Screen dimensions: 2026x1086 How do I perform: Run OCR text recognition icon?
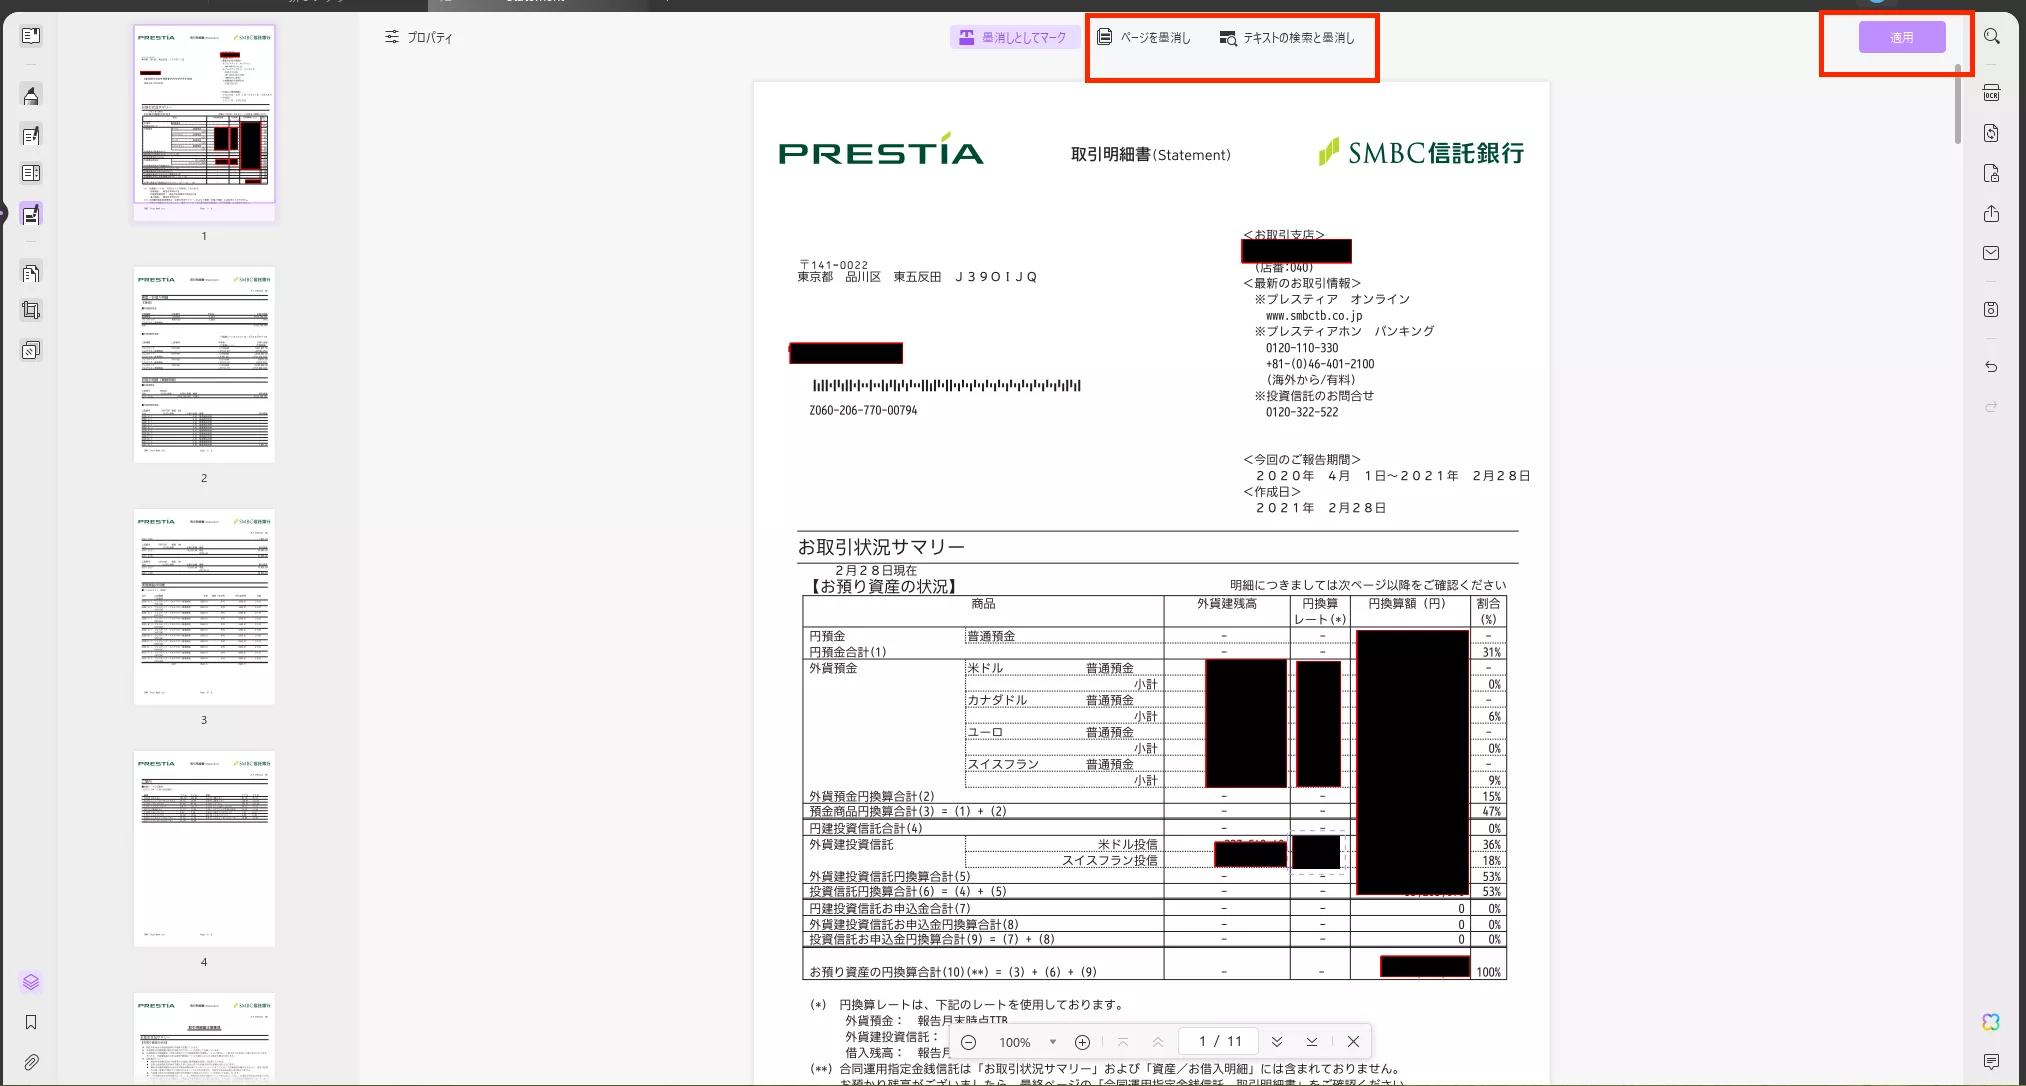(1991, 93)
